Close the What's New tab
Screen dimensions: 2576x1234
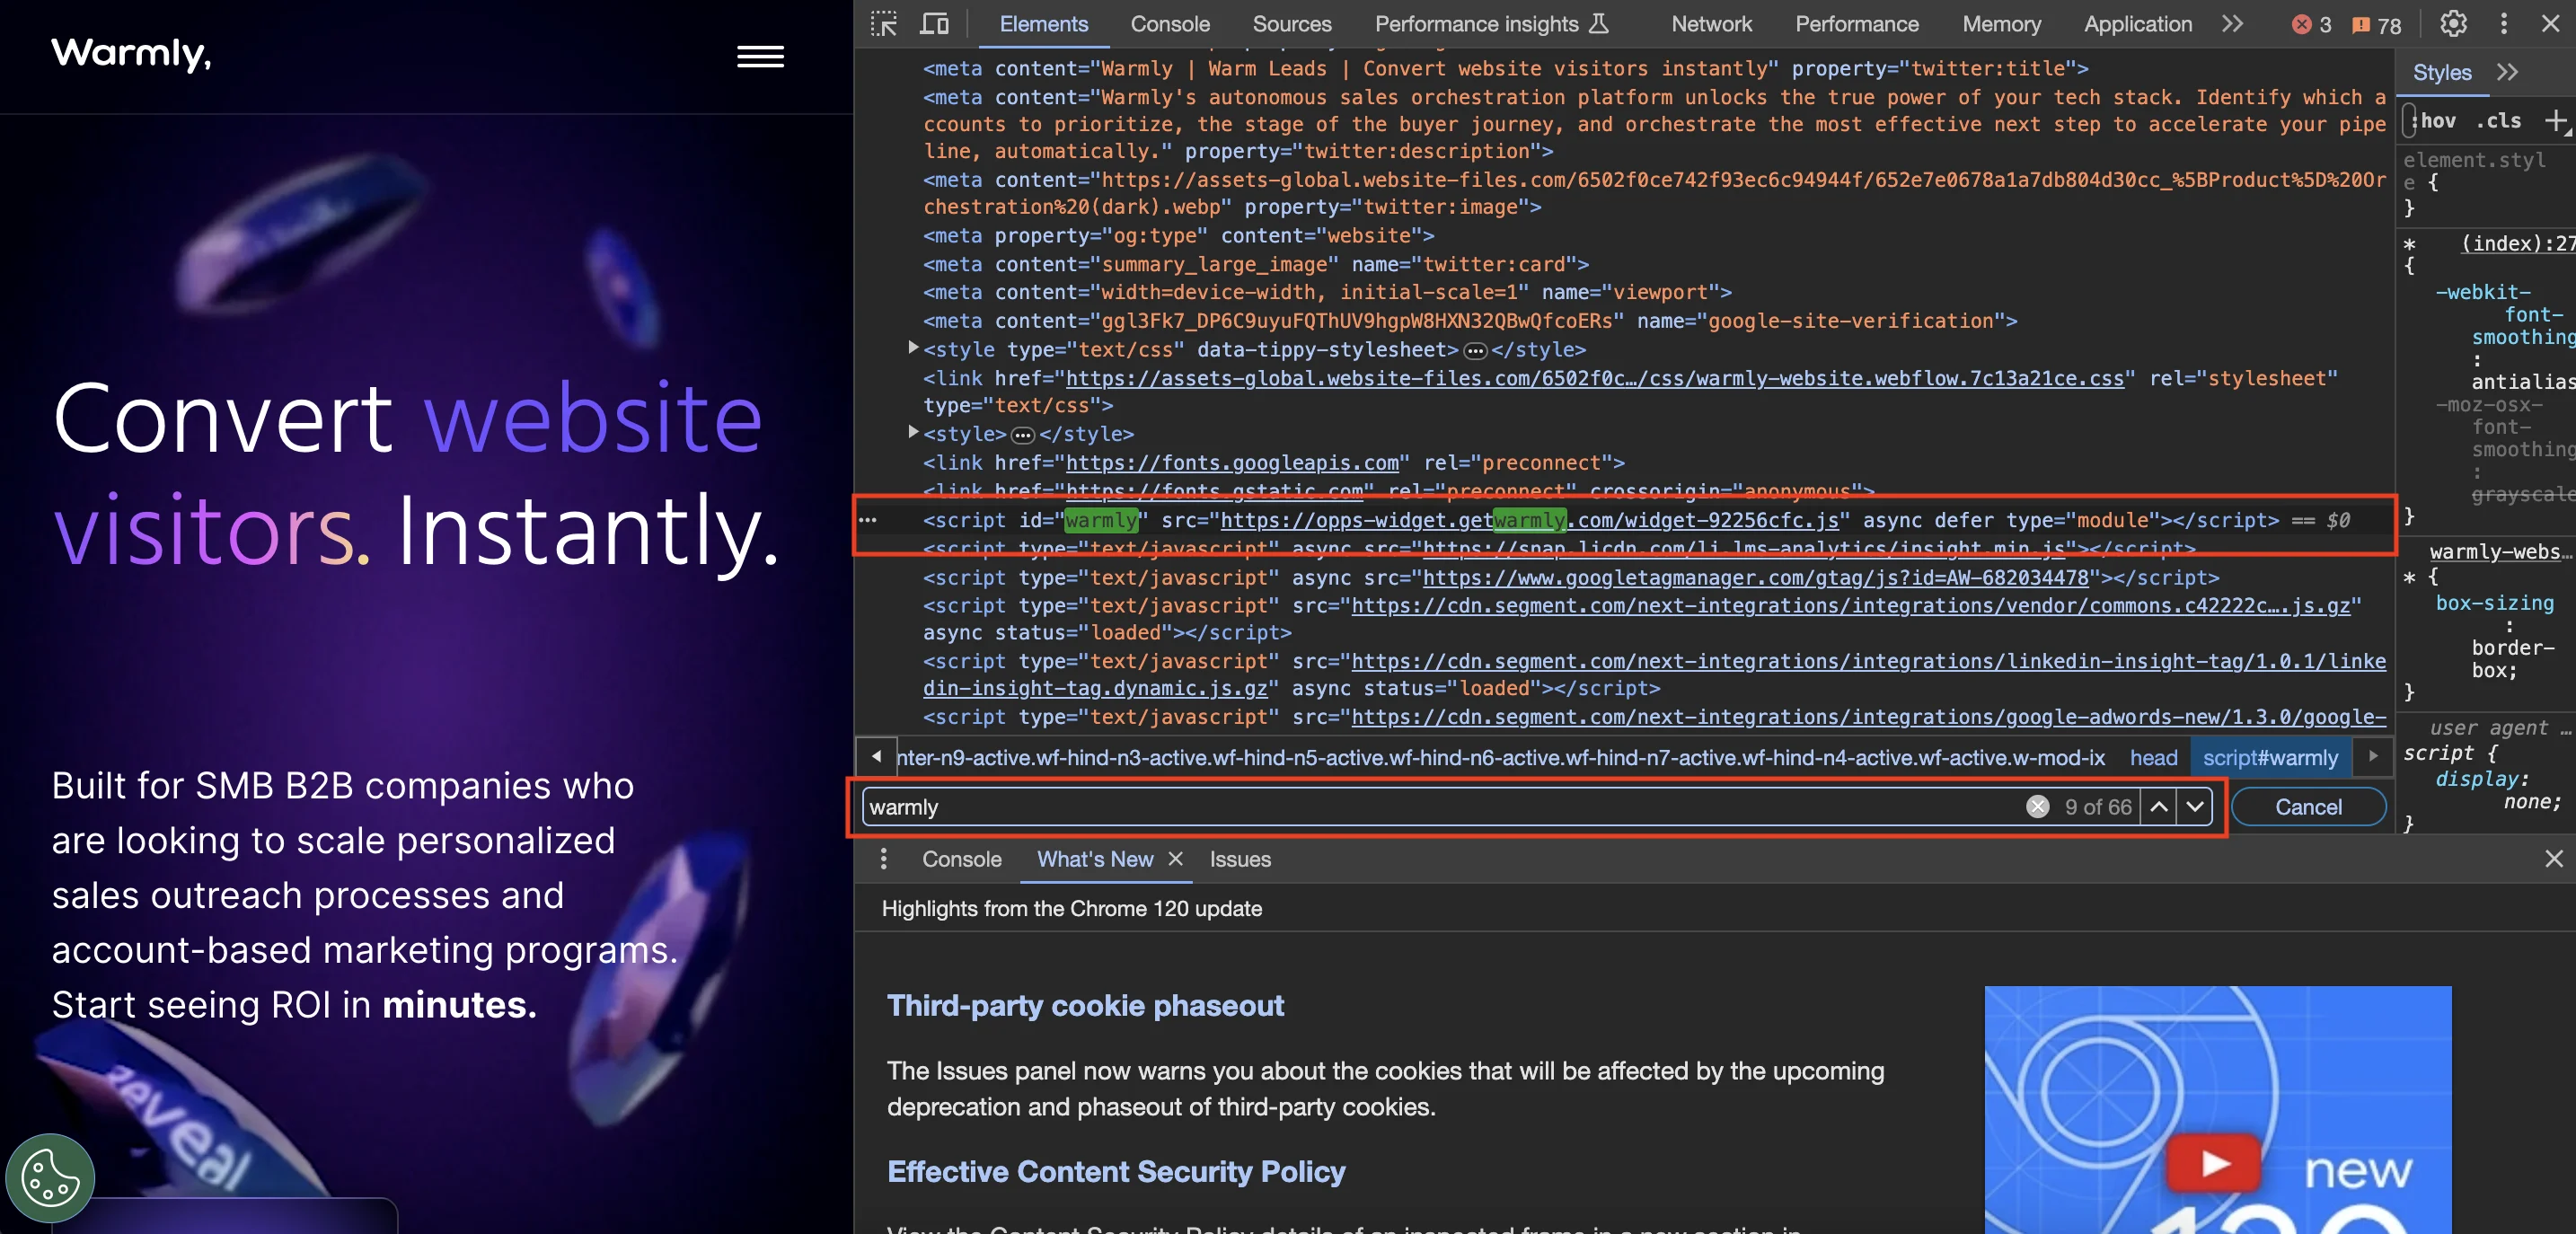pyautogui.click(x=1176, y=859)
